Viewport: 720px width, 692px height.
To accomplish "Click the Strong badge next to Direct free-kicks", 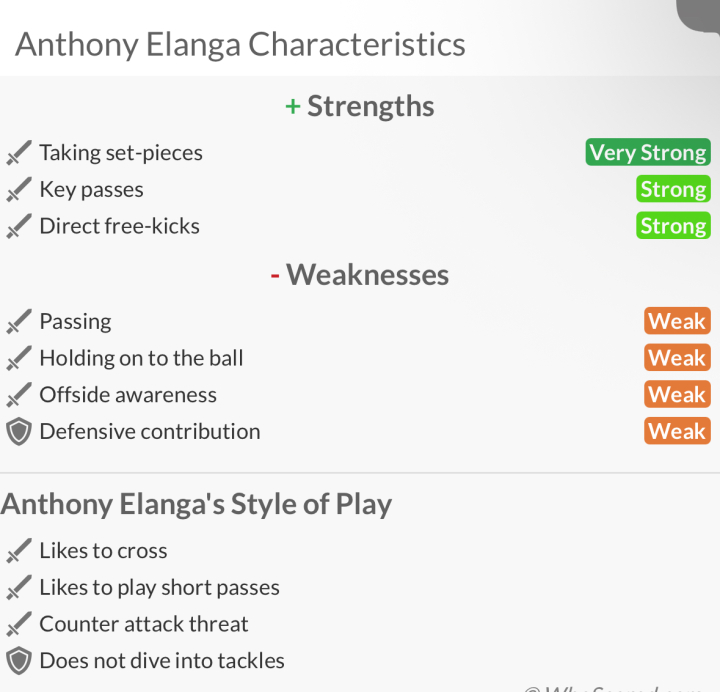I will coord(673,225).
